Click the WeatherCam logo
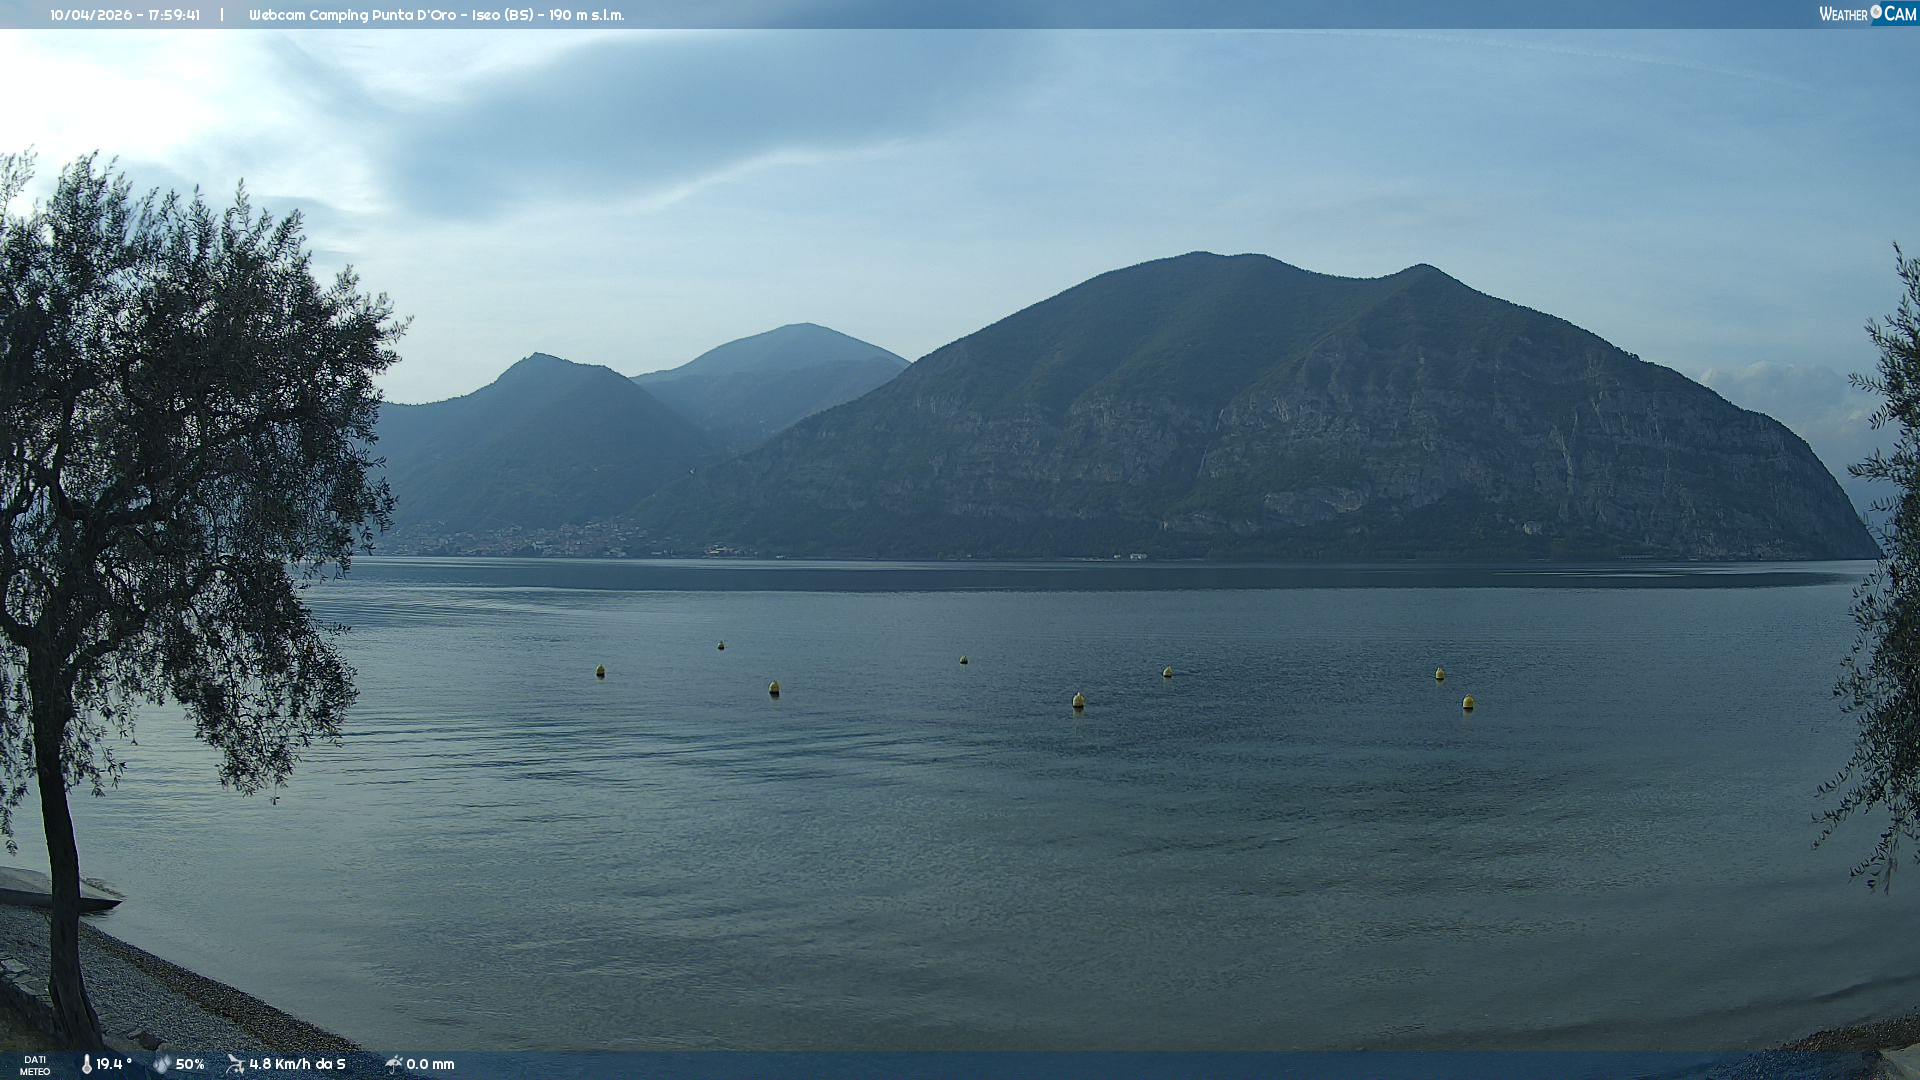1920x1080 pixels. coord(1867,14)
